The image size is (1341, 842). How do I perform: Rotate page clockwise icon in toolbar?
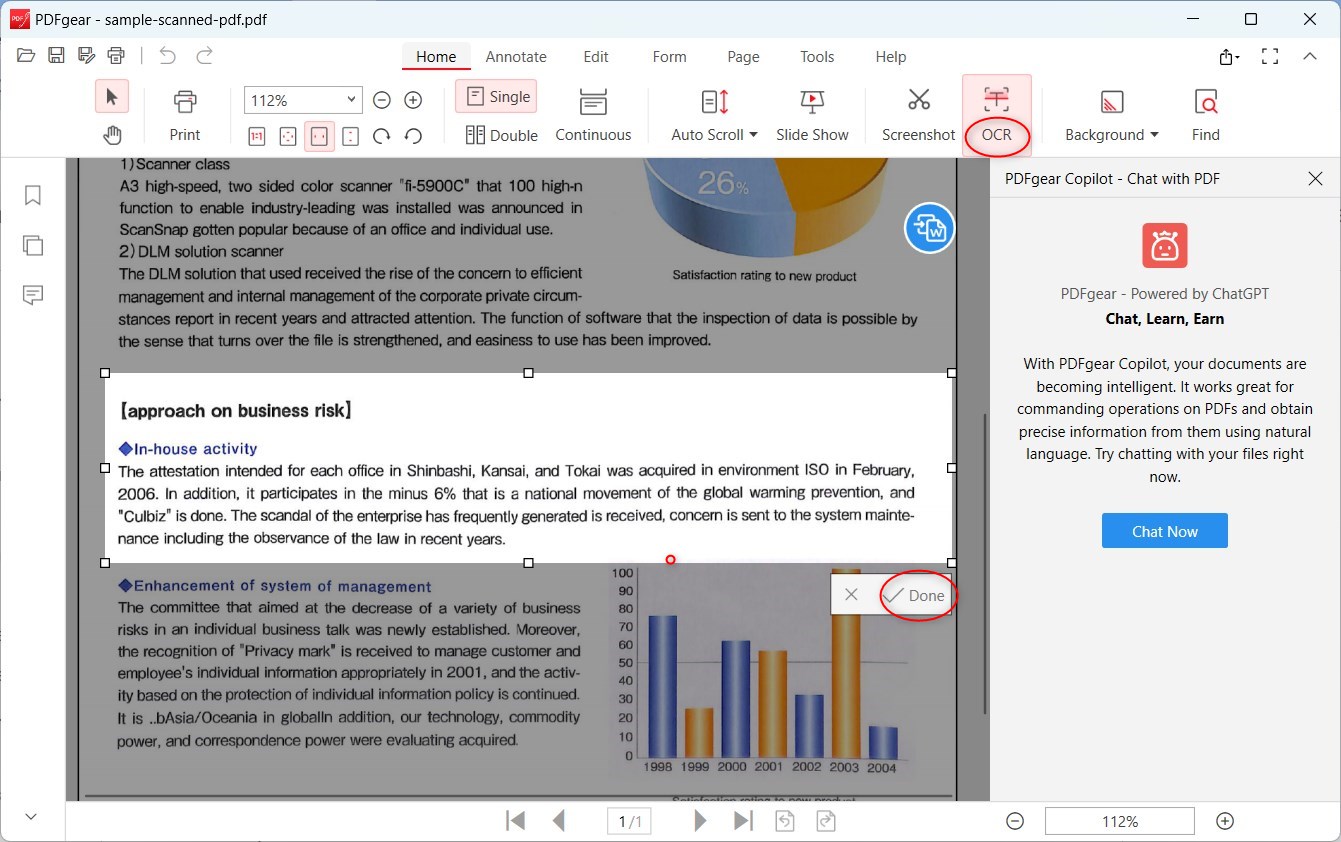tap(381, 136)
